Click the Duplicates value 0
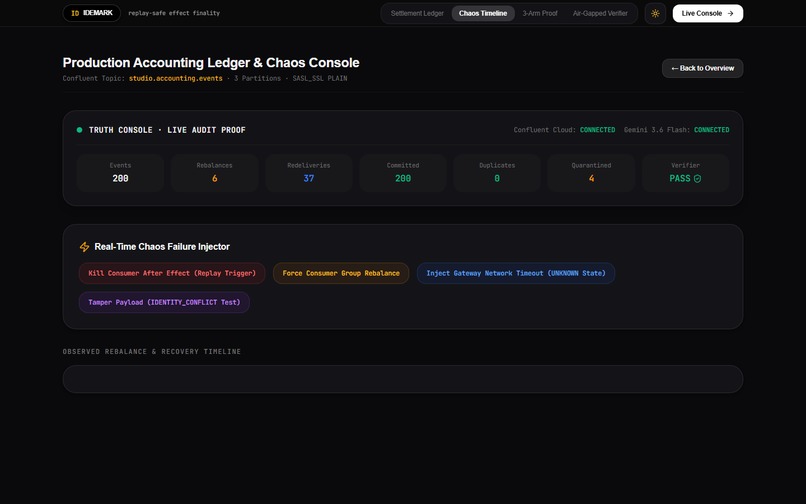806x504 pixels. (497, 178)
